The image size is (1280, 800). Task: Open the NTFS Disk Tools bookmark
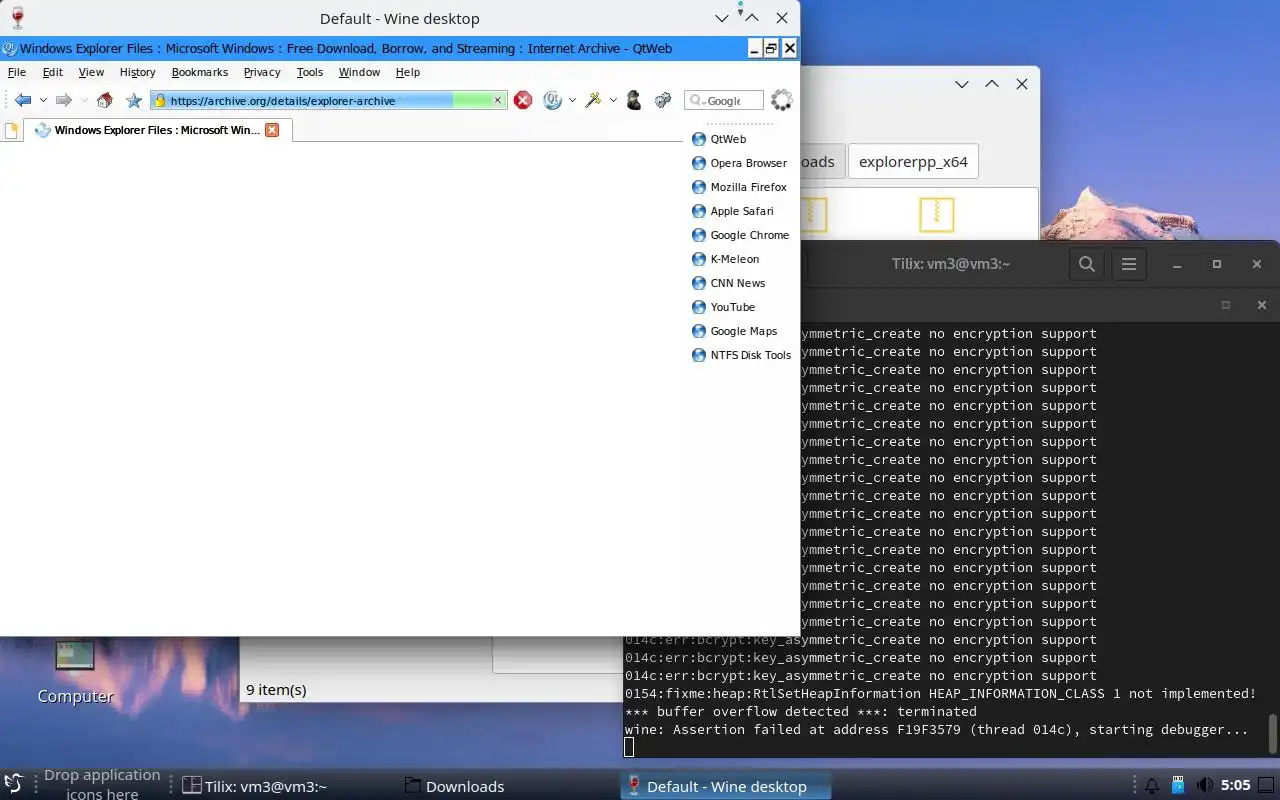pos(741,355)
